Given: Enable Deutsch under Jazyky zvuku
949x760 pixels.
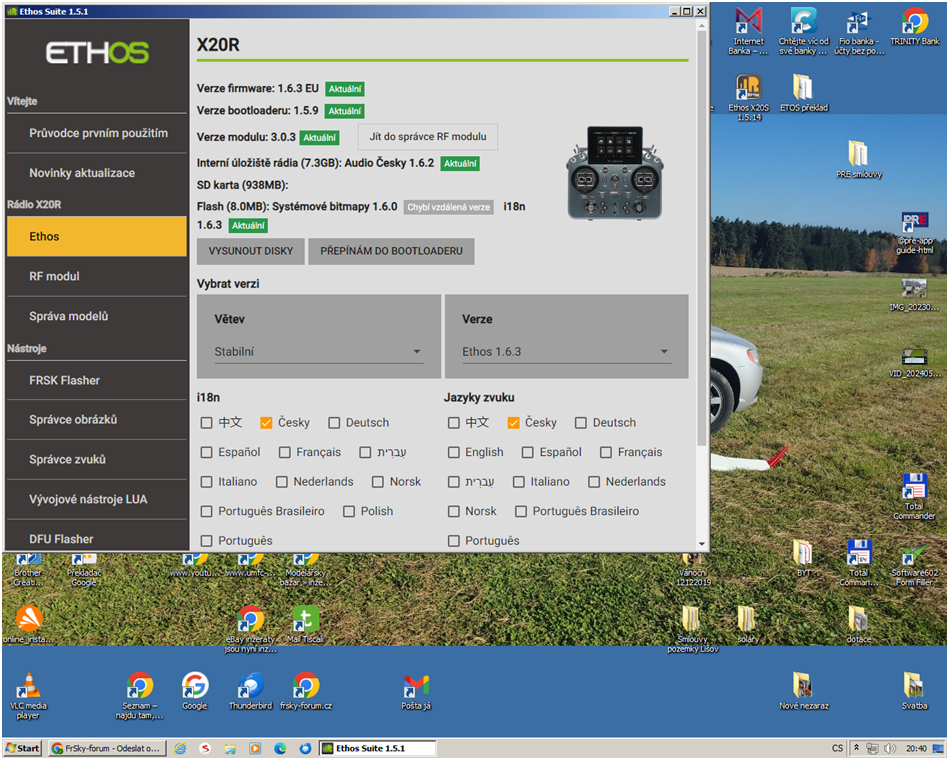Looking at the screenshot, I should [581, 423].
